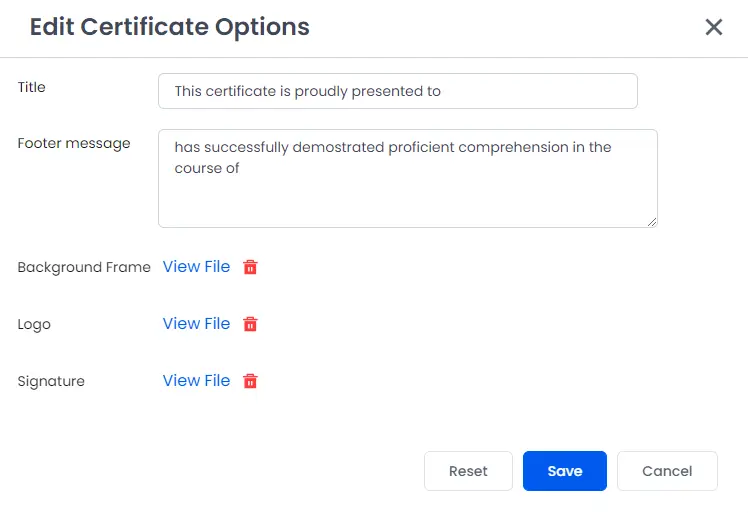The image size is (748, 518).
Task: Open the Logo View File link
Action: pyautogui.click(x=196, y=324)
